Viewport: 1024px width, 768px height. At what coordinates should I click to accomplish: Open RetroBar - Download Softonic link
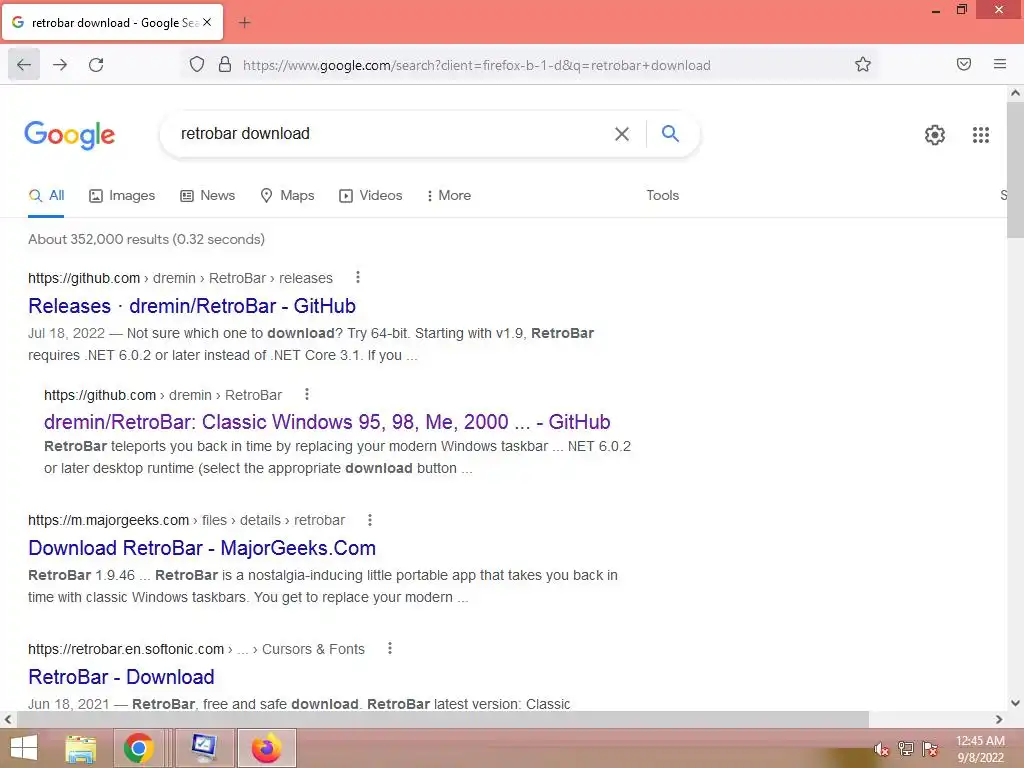point(121,677)
